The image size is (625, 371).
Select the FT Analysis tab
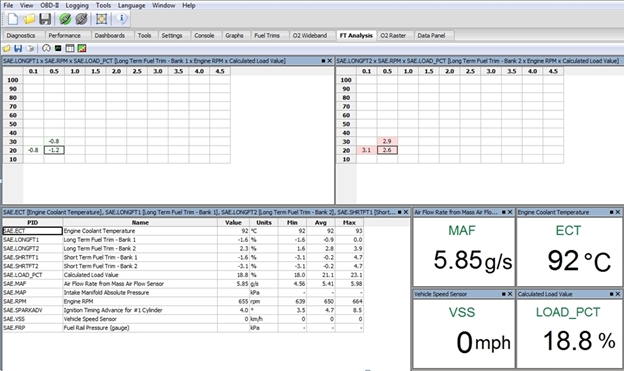356,35
